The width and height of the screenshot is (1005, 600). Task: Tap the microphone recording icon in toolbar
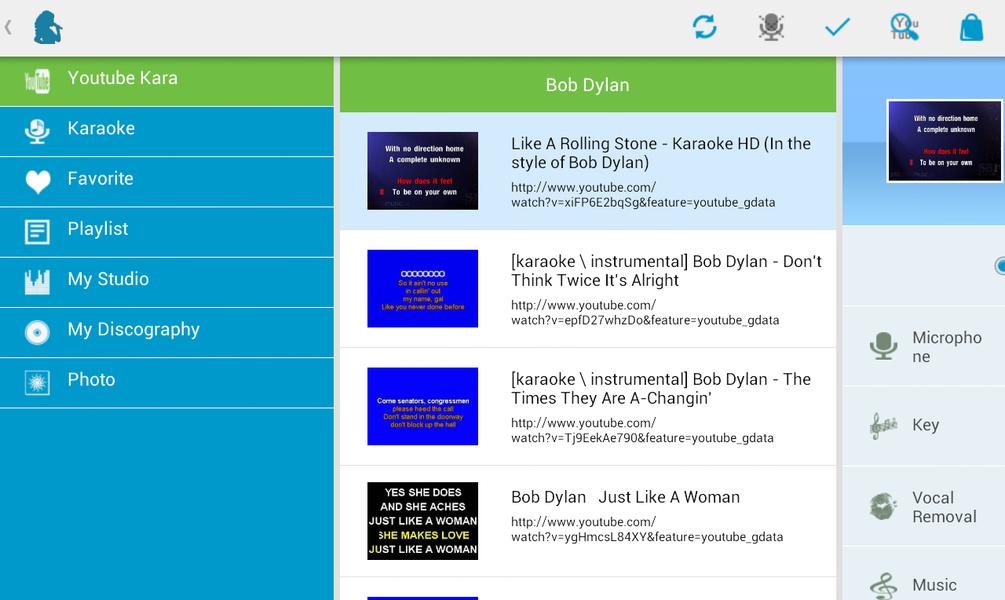pos(771,27)
